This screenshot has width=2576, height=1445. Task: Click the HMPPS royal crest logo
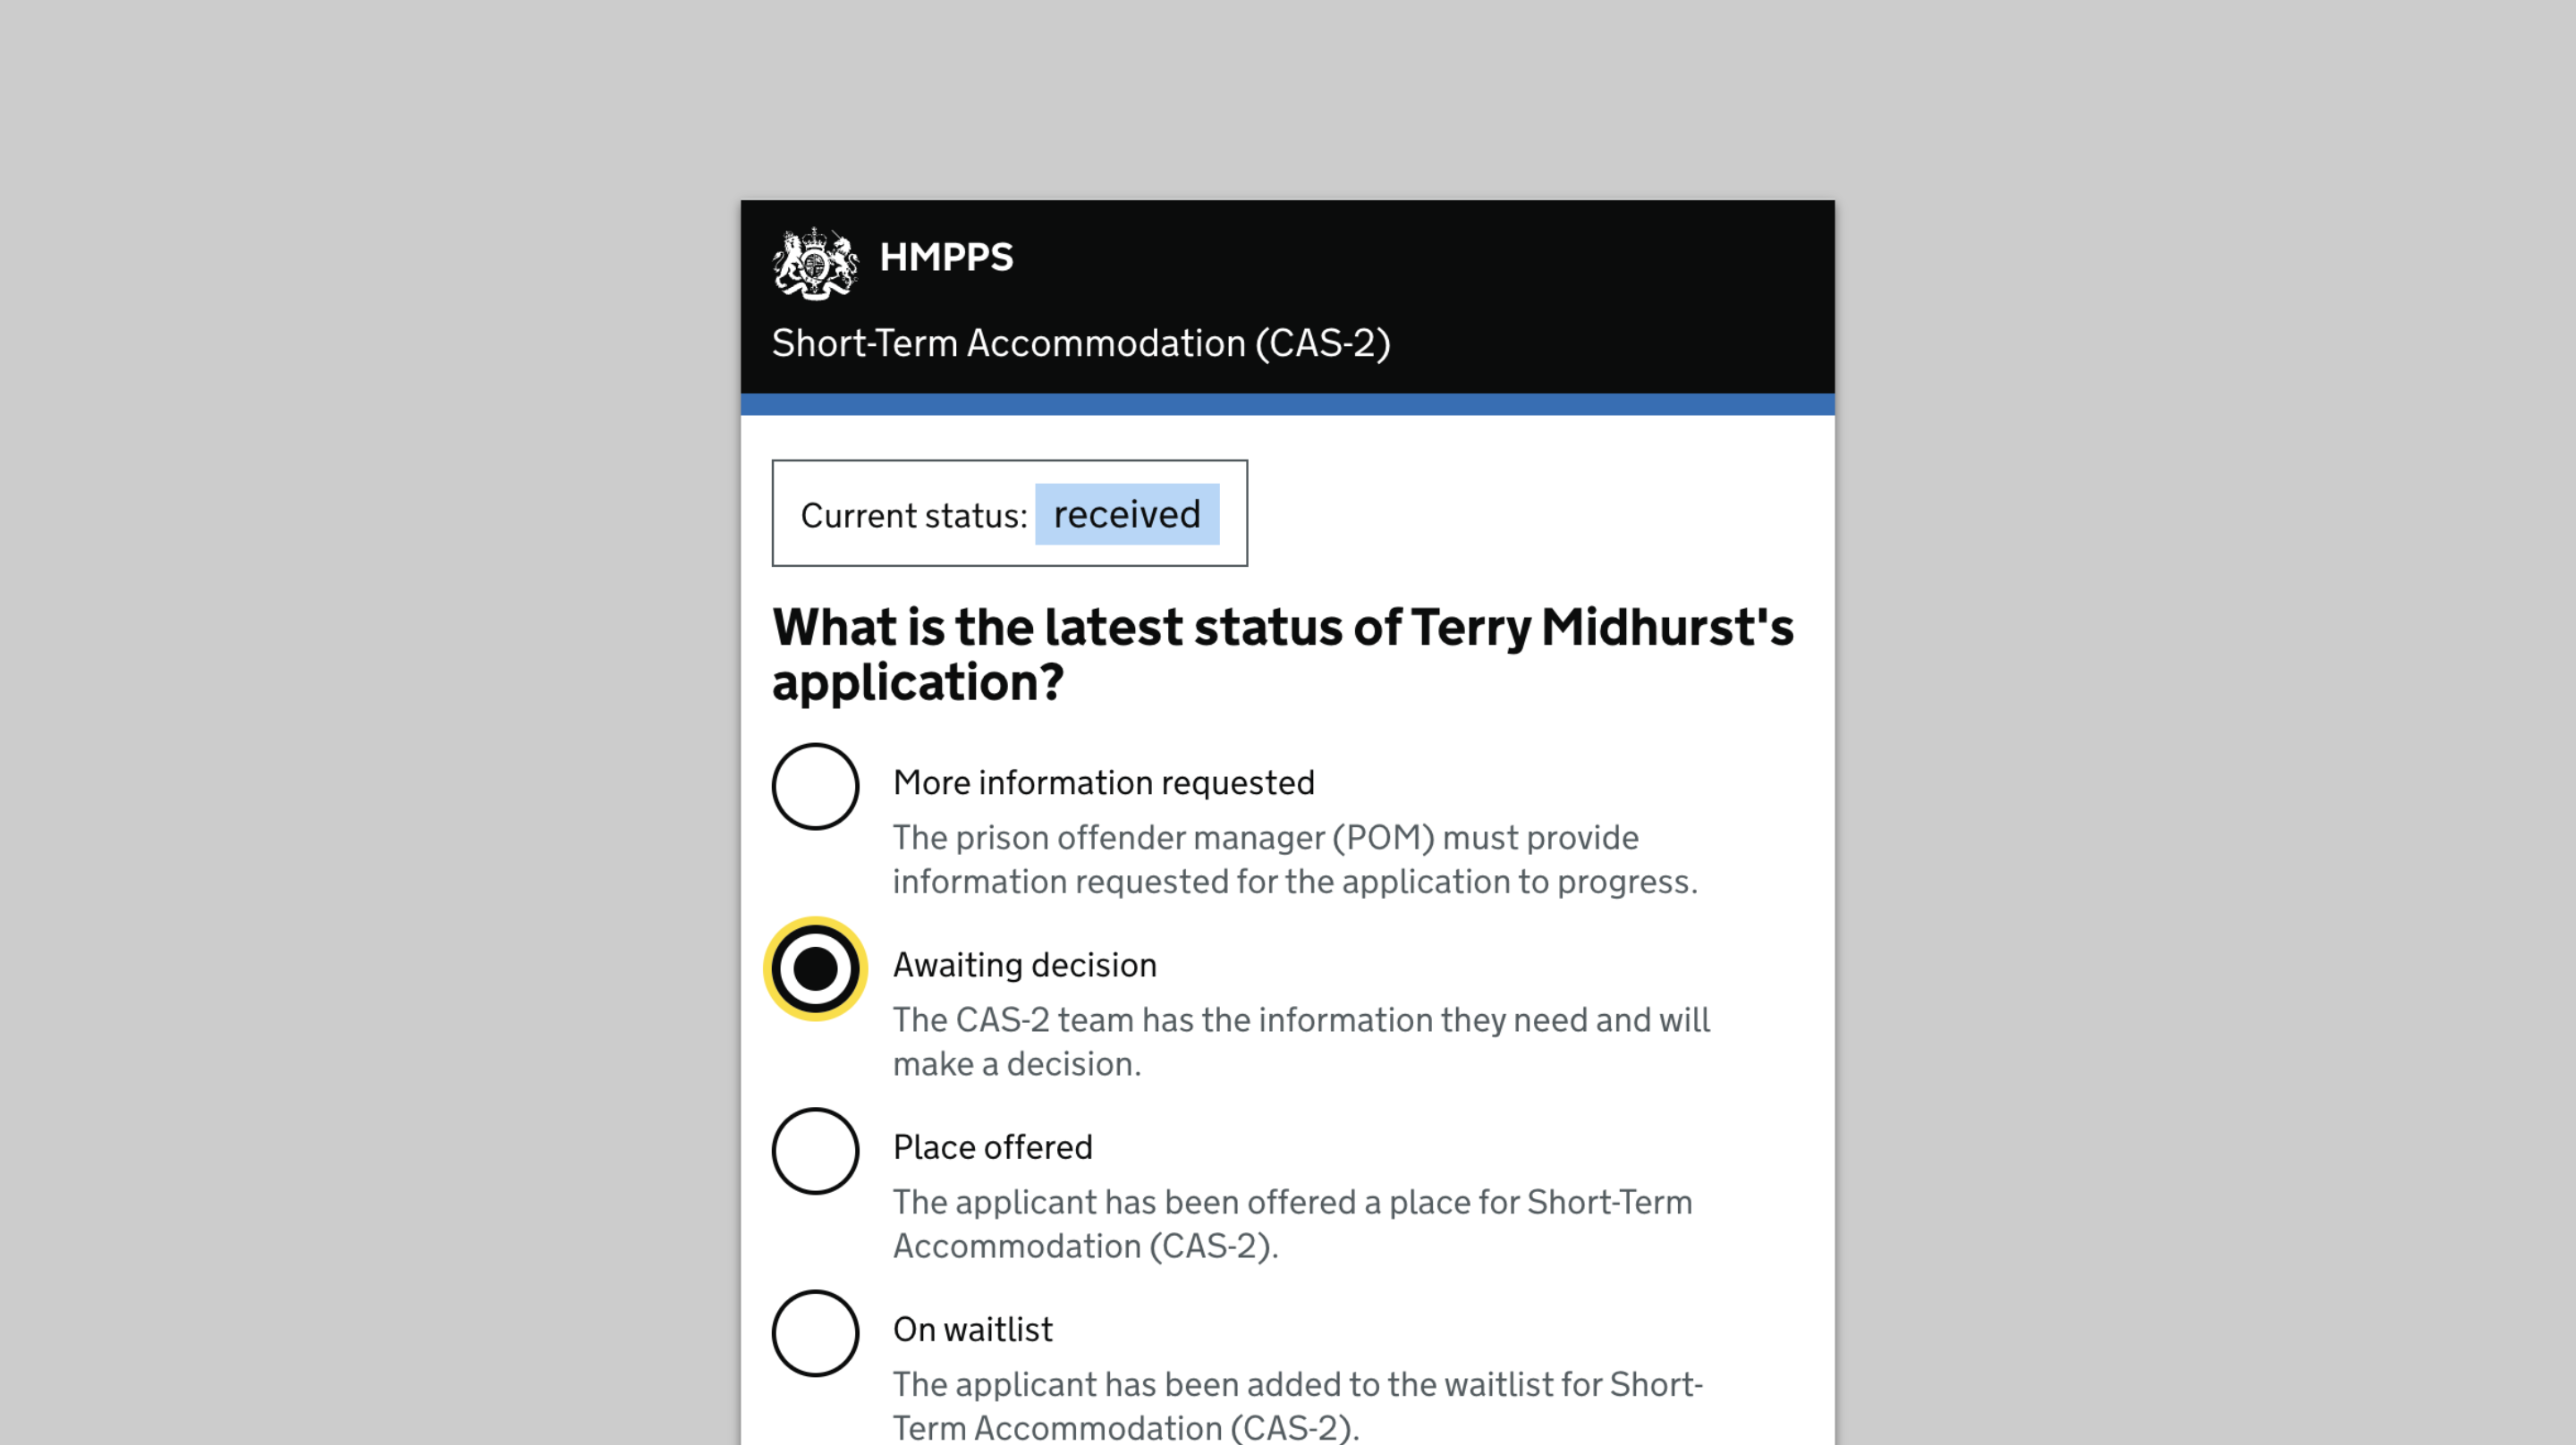[815, 262]
